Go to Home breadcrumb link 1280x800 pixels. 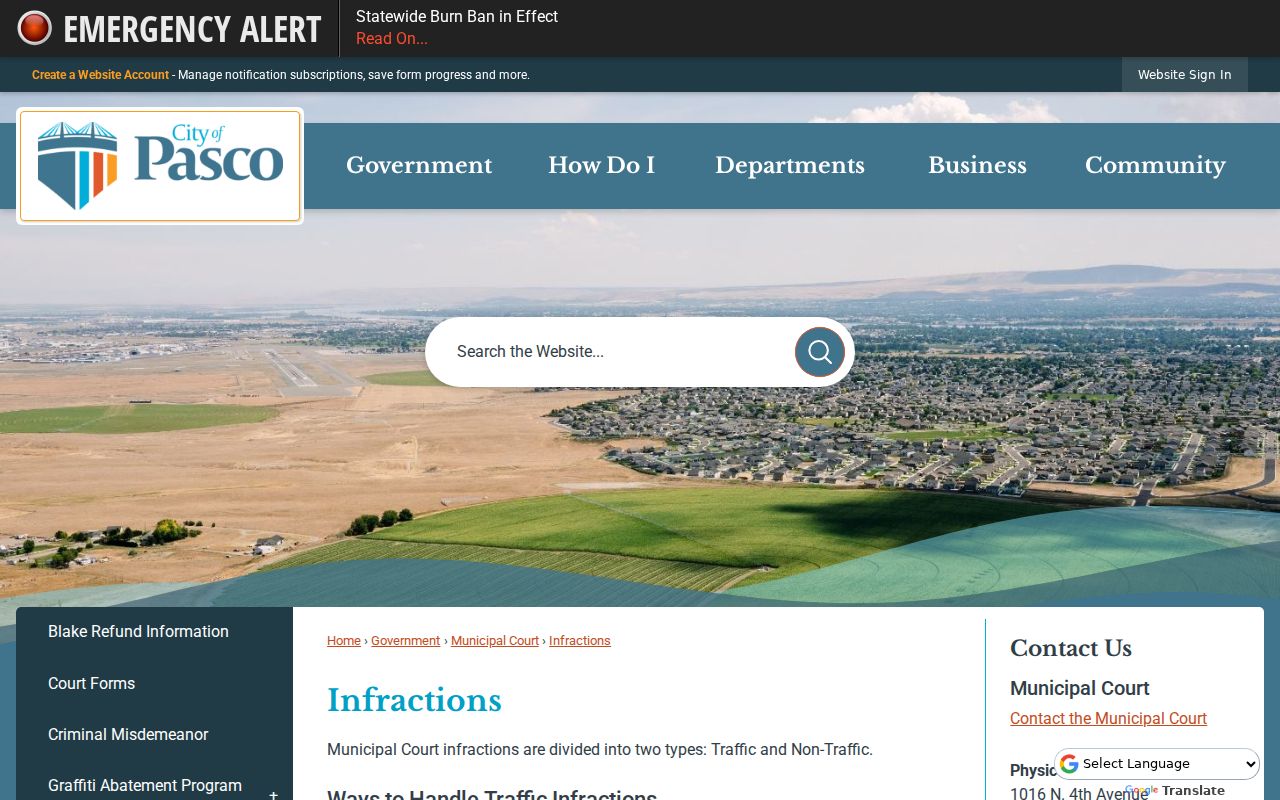344,641
